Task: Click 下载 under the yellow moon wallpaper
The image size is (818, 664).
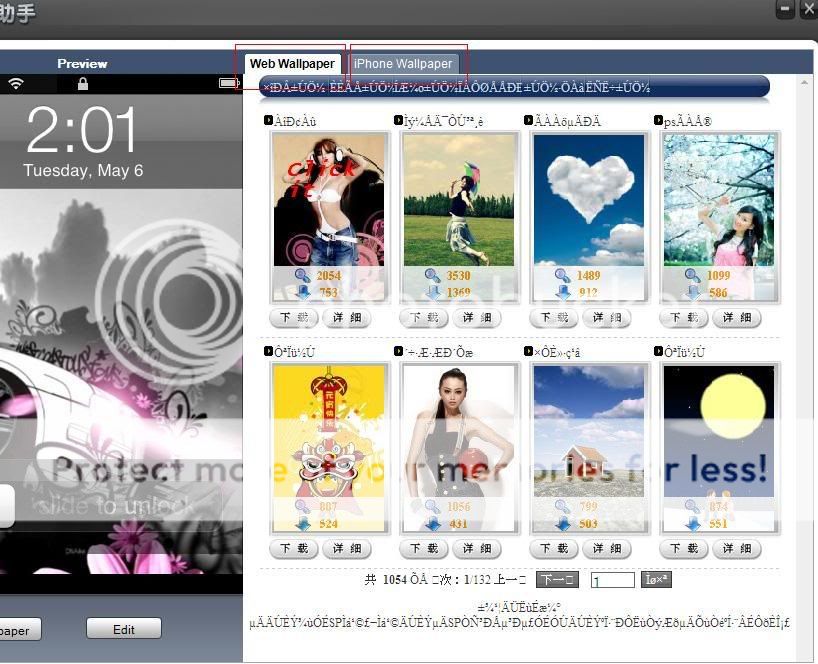Action: point(683,549)
